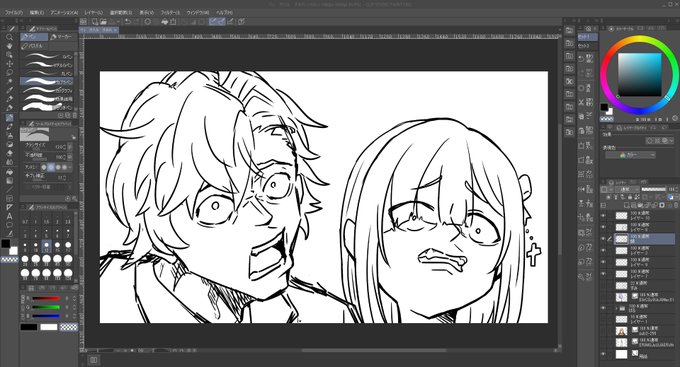Hide layer レイヤー 9 via eye icon
The image size is (680, 367).
click(603, 262)
